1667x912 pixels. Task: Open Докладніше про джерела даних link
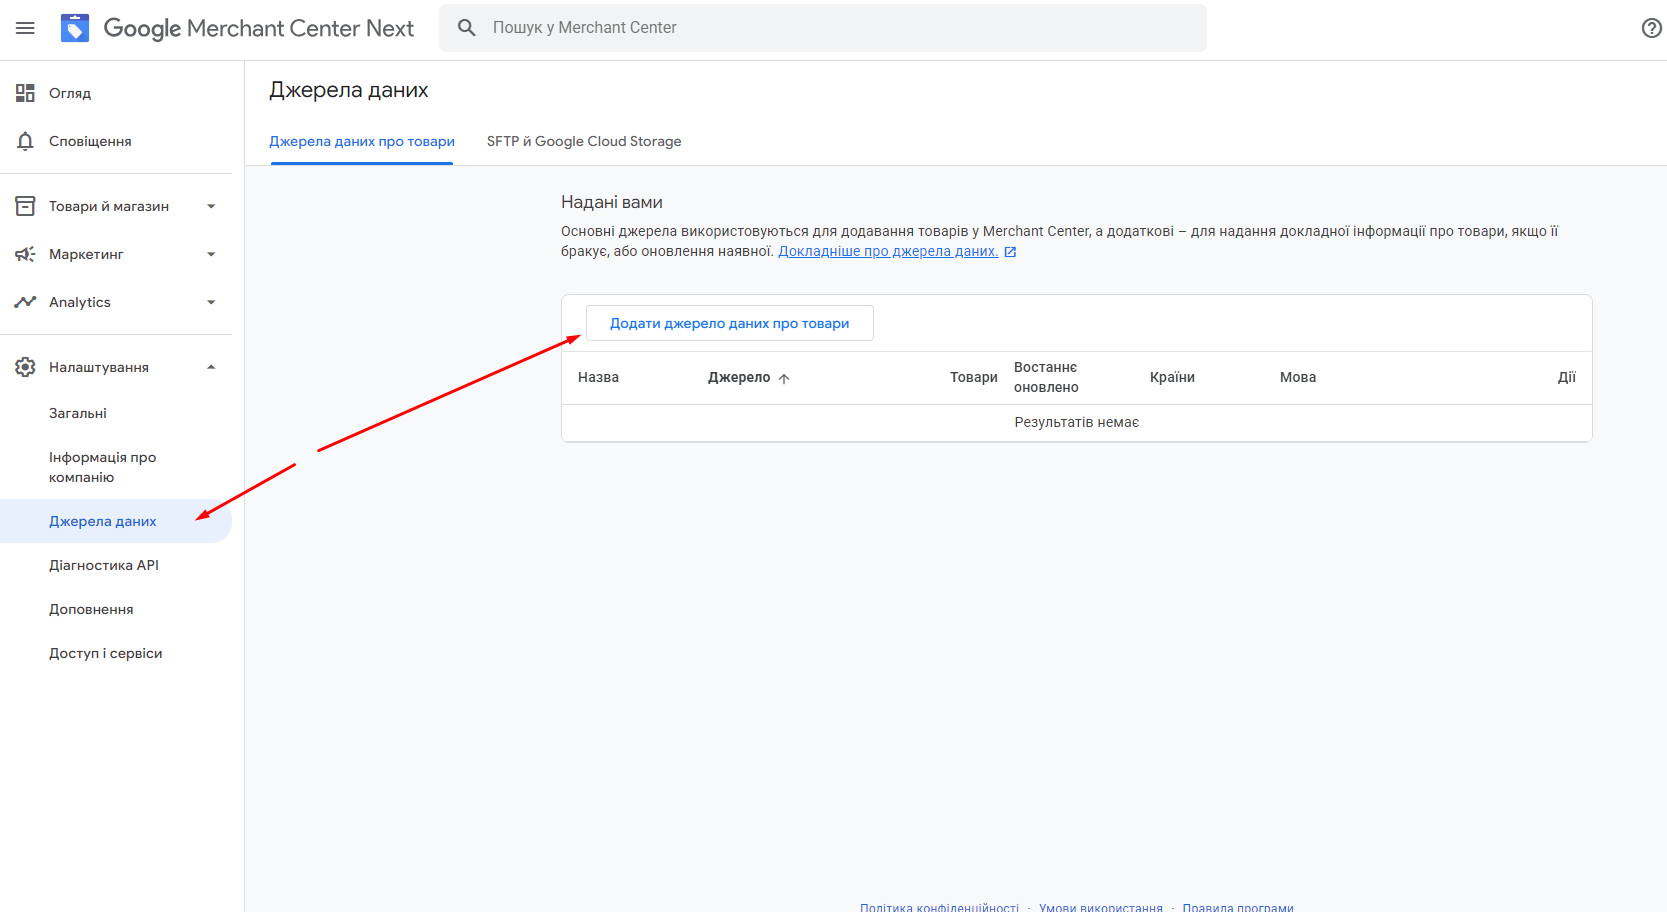888,251
